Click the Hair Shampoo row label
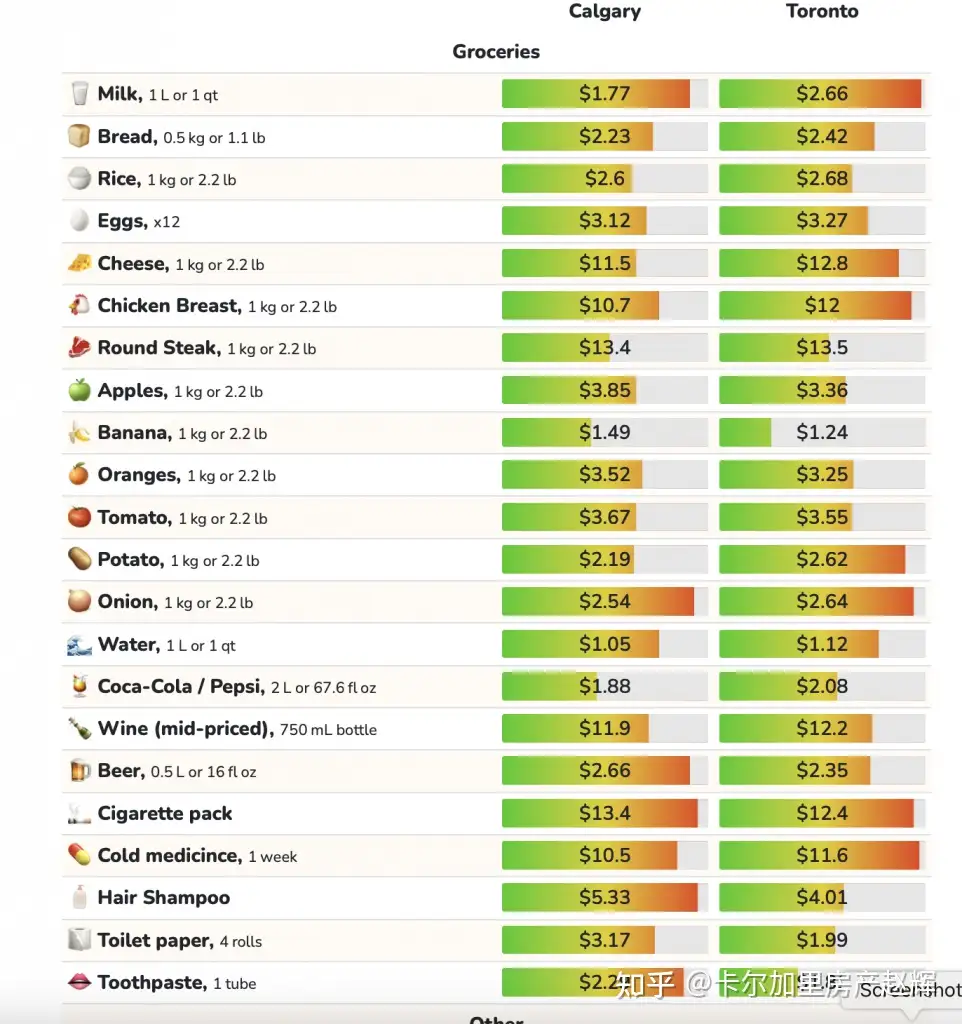Viewport: 962px width, 1024px height. tap(164, 898)
